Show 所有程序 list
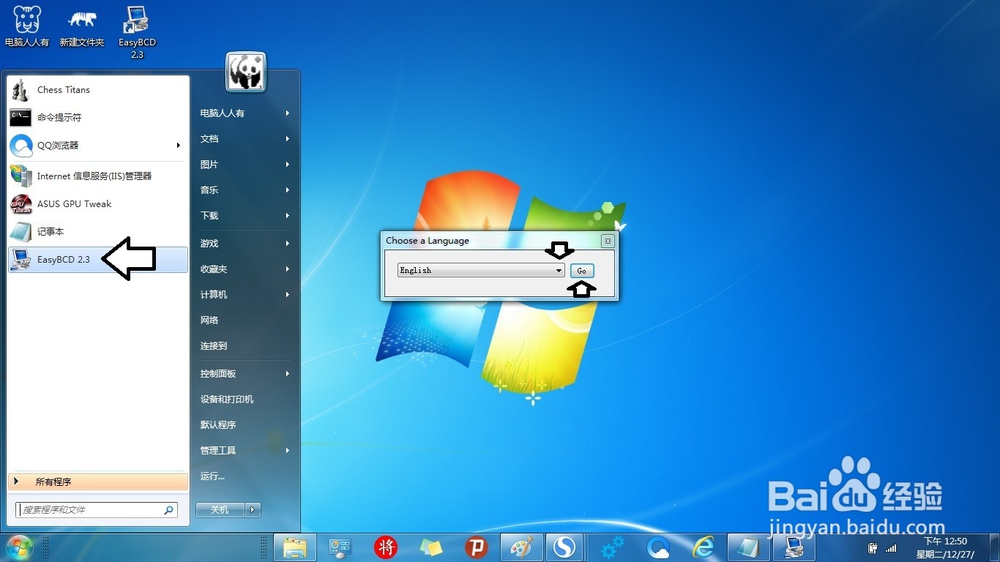The image size is (1000, 562). [x=98, y=482]
